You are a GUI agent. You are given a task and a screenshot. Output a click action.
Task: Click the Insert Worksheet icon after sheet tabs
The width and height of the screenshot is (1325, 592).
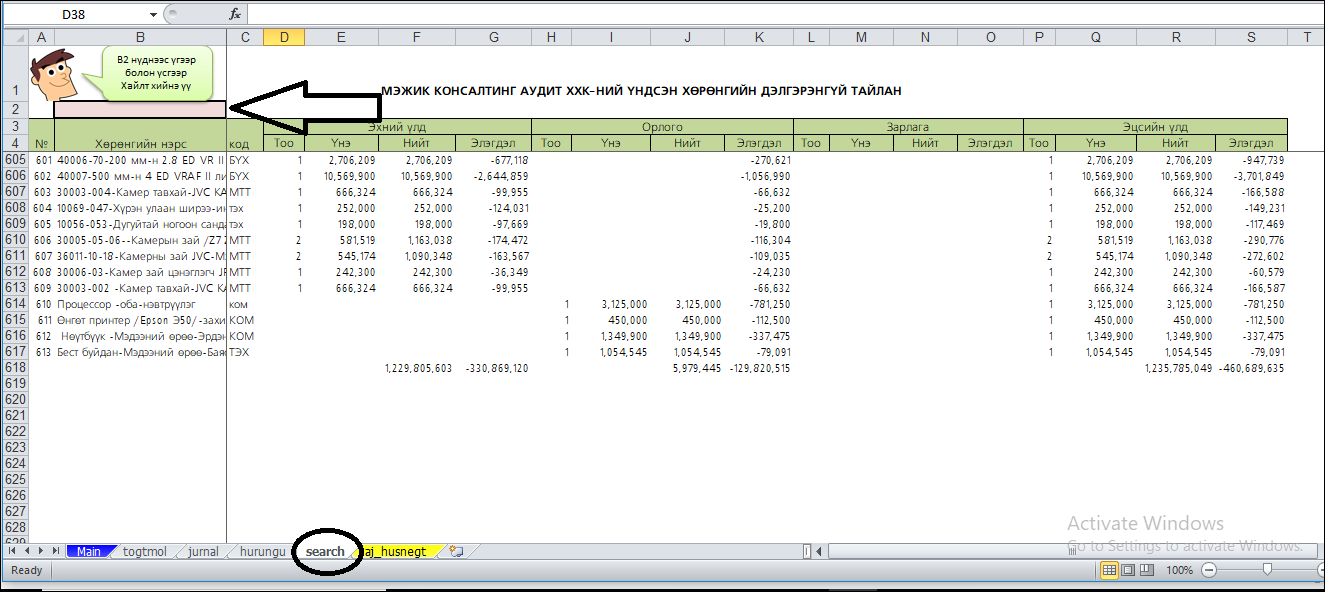coord(457,551)
